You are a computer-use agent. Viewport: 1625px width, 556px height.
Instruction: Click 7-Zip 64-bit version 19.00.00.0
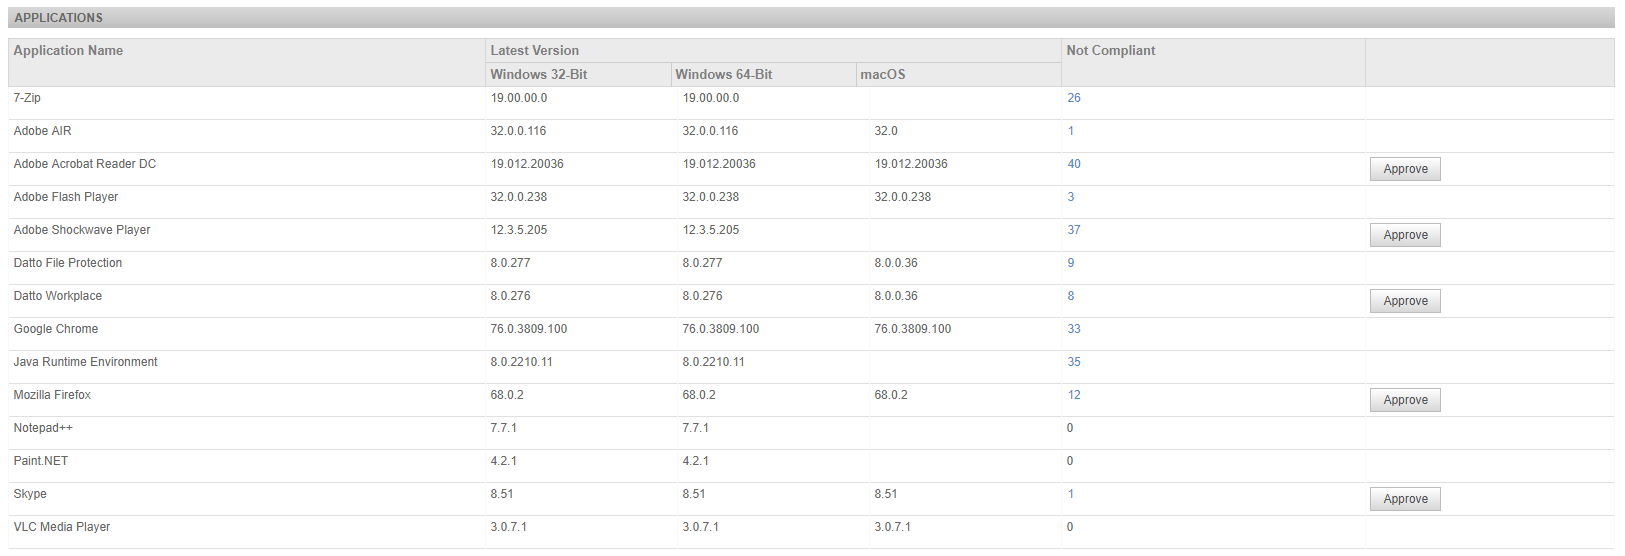click(711, 98)
